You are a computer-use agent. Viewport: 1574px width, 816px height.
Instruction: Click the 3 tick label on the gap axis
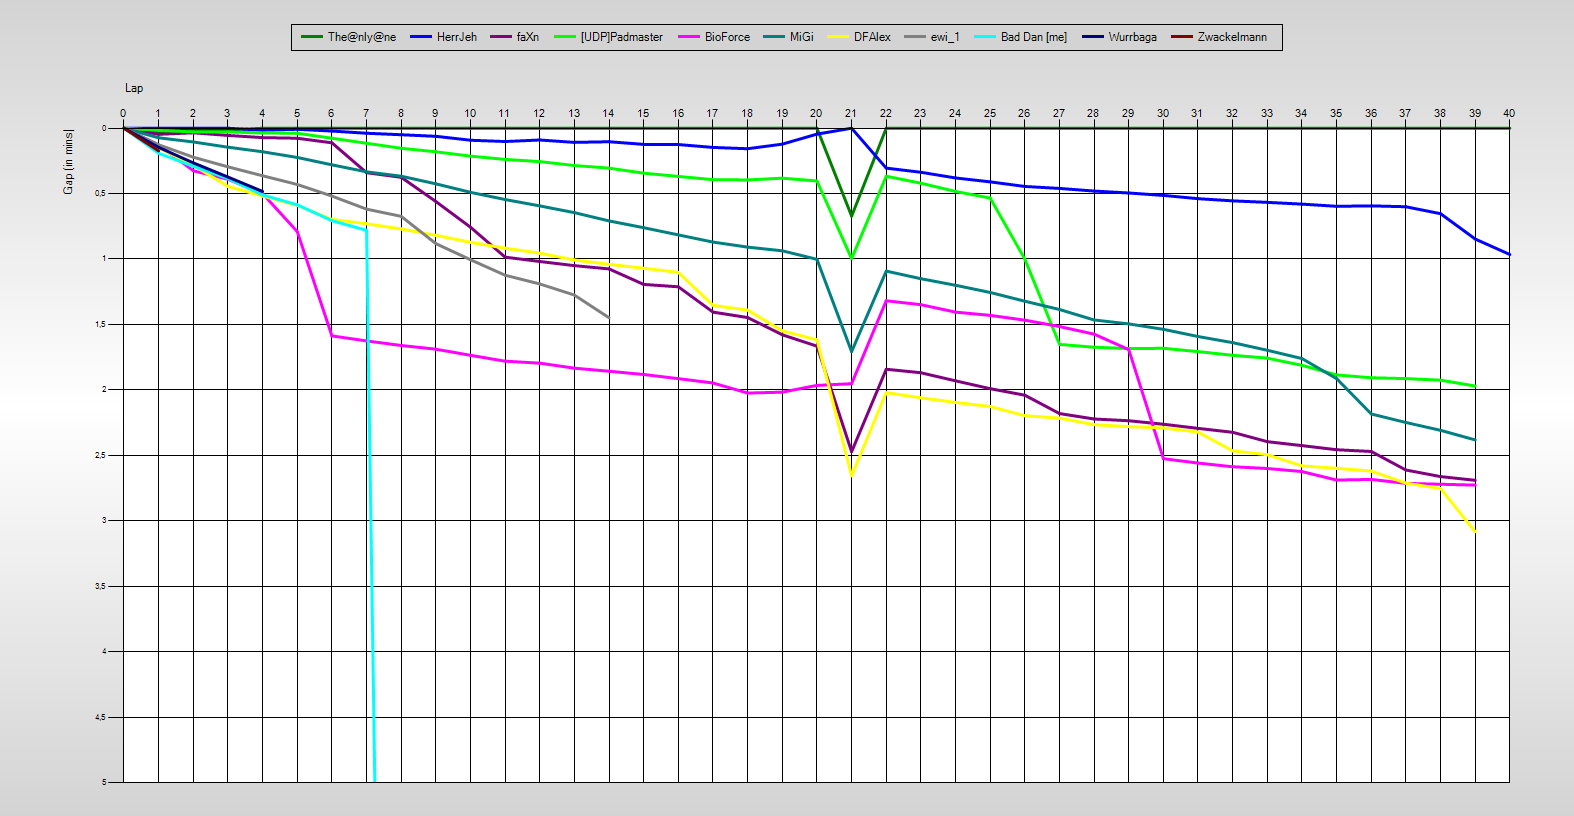pos(103,520)
